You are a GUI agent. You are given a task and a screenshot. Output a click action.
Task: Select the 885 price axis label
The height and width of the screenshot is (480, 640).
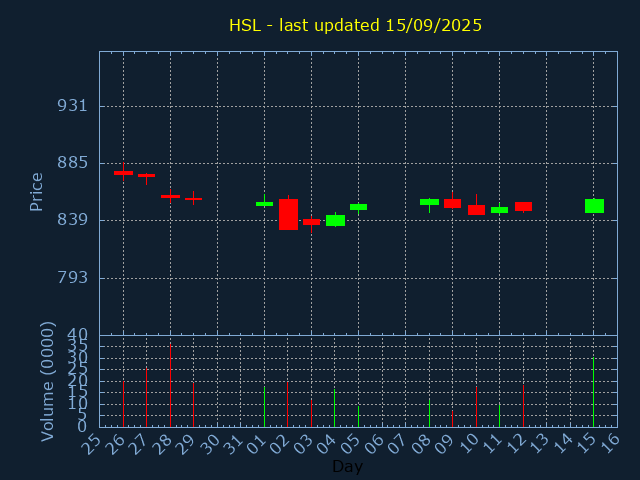point(73,163)
